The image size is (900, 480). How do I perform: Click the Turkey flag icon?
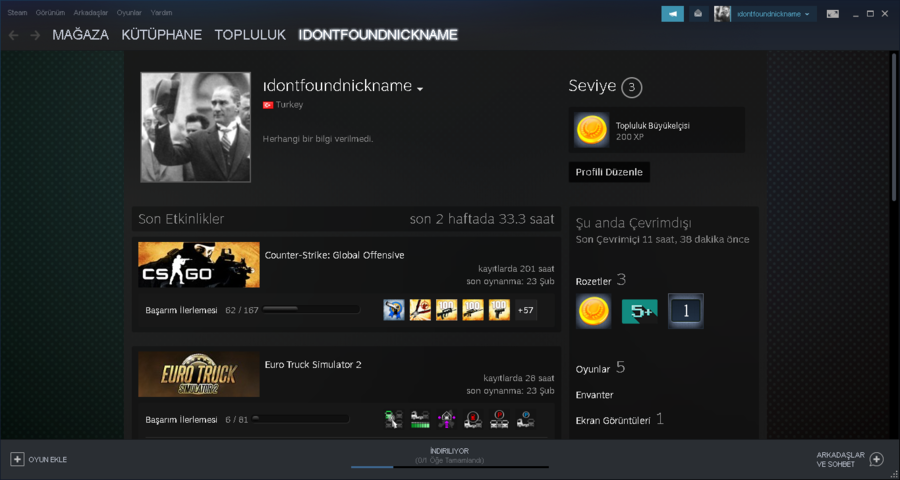pos(267,105)
